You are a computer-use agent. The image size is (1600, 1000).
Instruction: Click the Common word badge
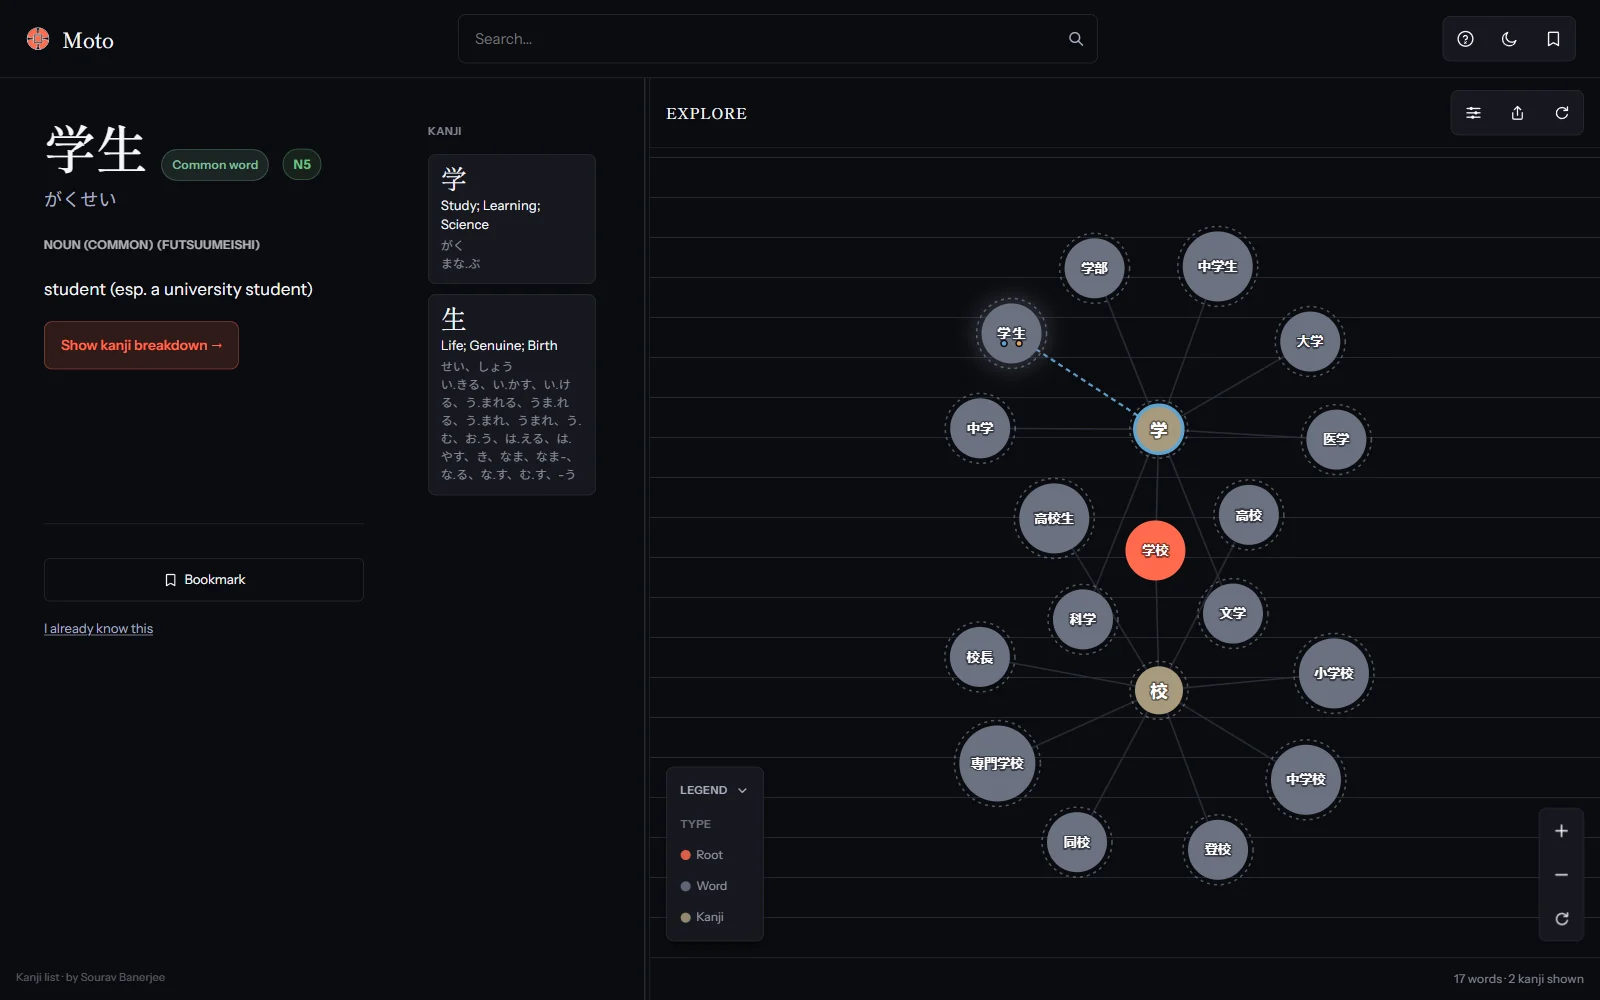215,165
